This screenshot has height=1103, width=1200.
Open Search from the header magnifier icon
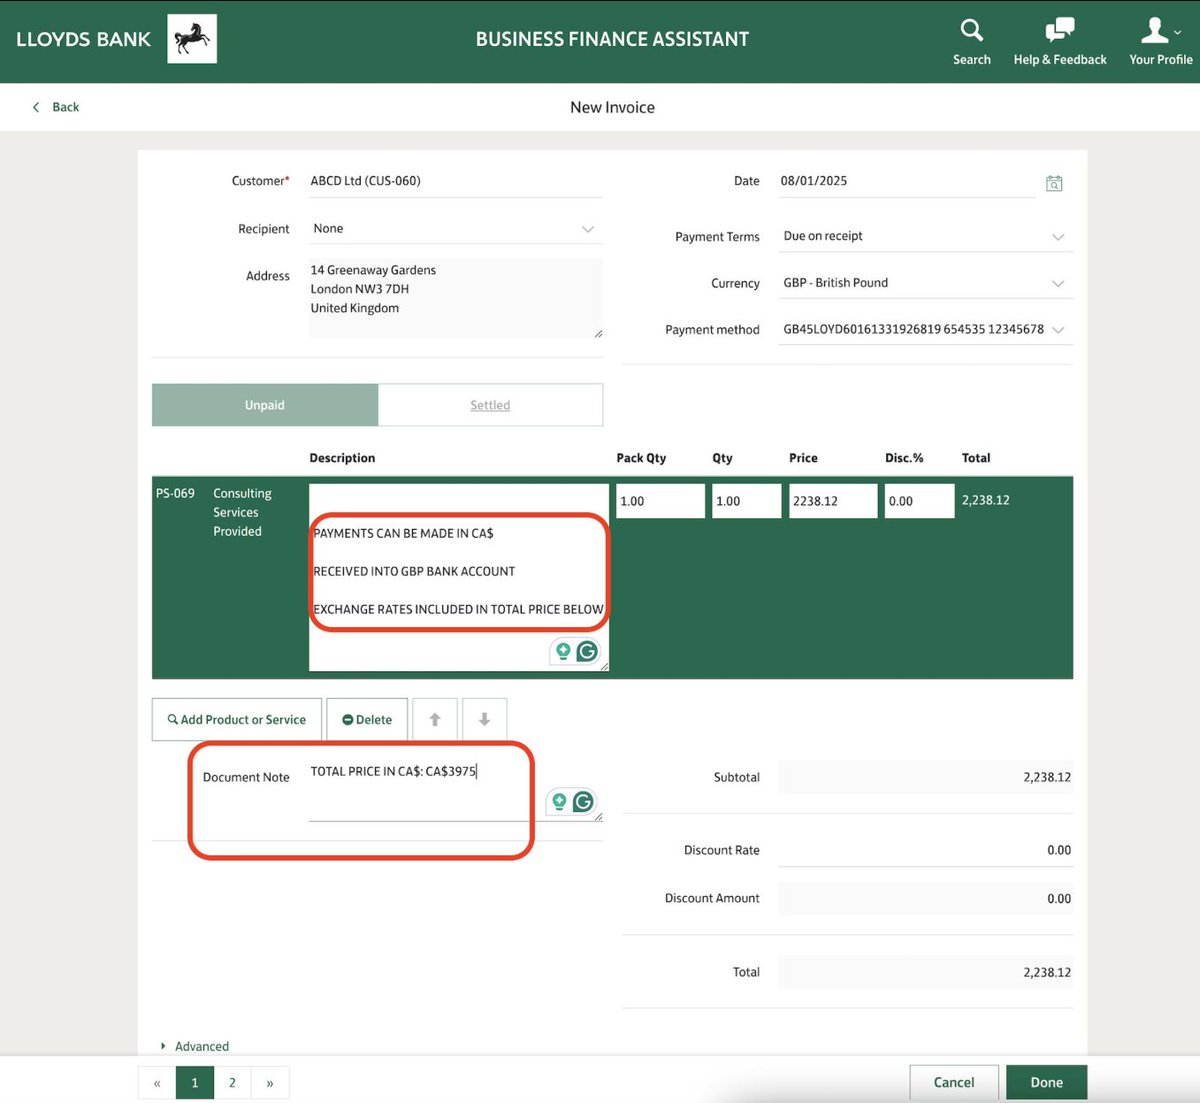pyautogui.click(x=971, y=30)
